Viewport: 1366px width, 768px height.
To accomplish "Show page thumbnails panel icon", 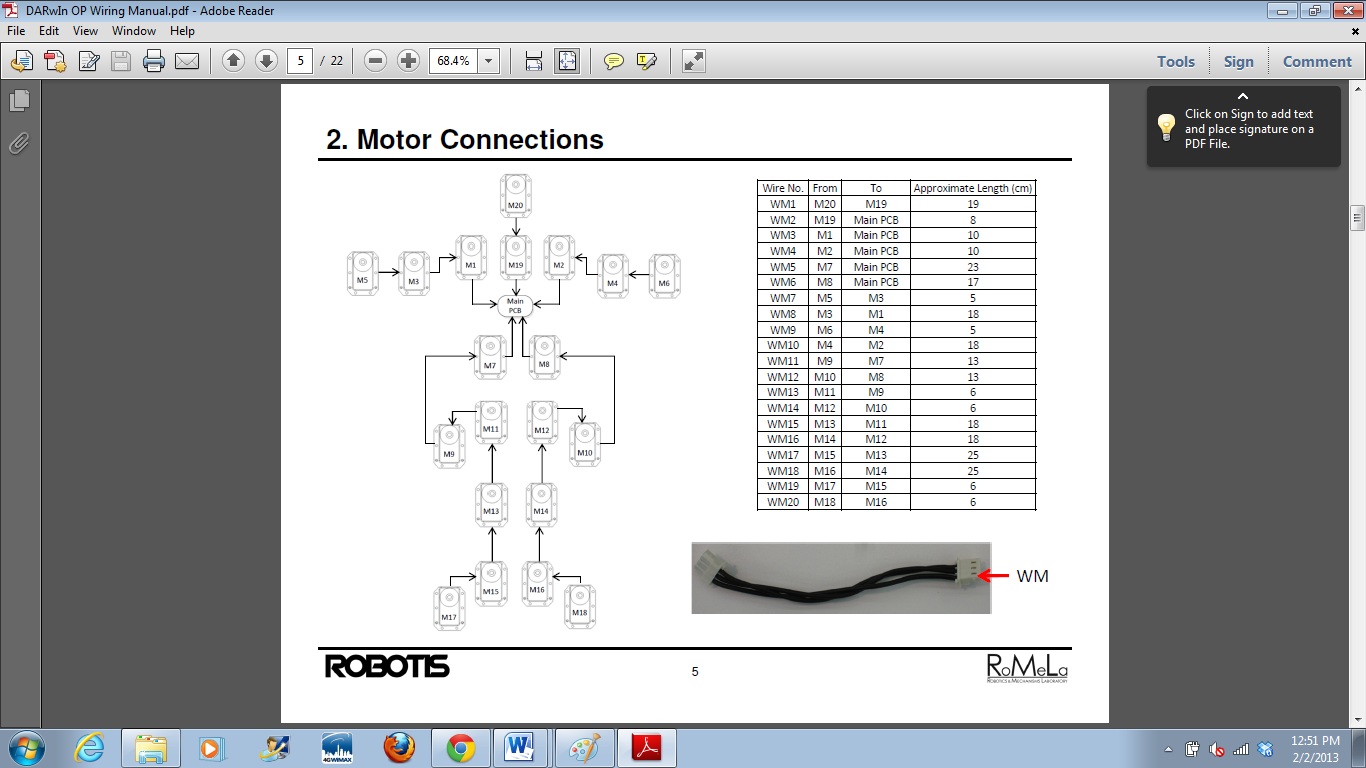I will (x=19, y=101).
